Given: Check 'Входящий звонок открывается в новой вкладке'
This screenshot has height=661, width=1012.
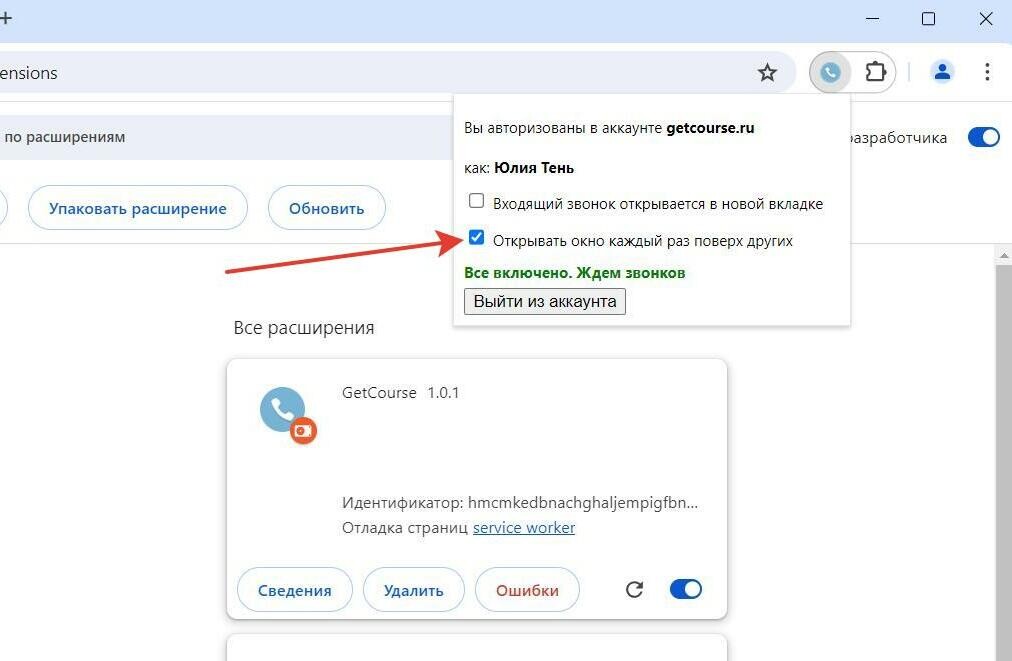Looking at the screenshot, I should pos(476,201).
